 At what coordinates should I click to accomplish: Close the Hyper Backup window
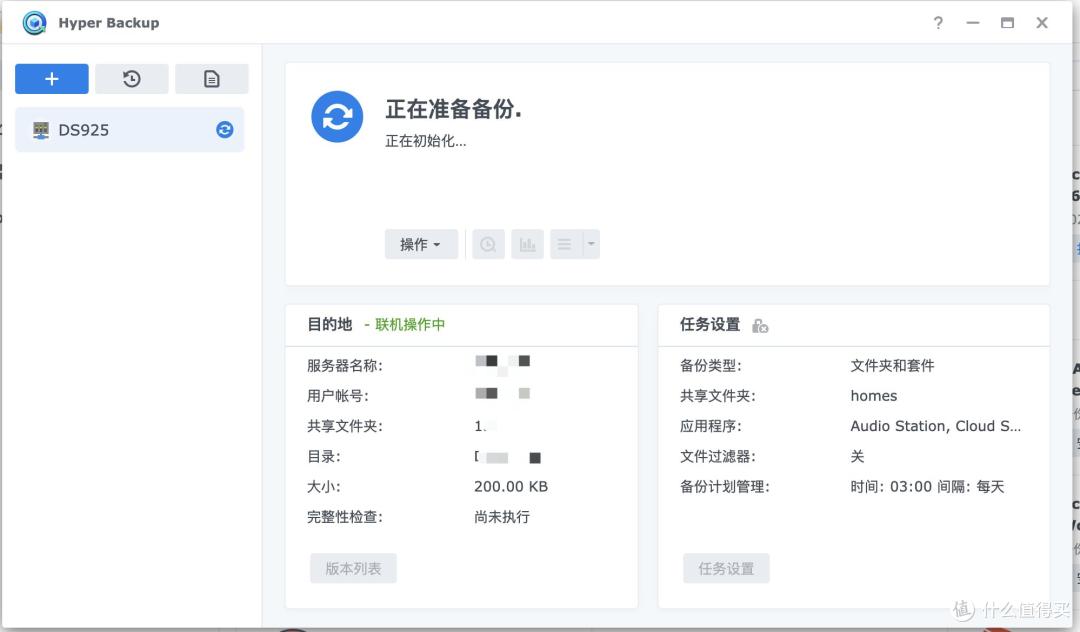[x=1042, y=23]
